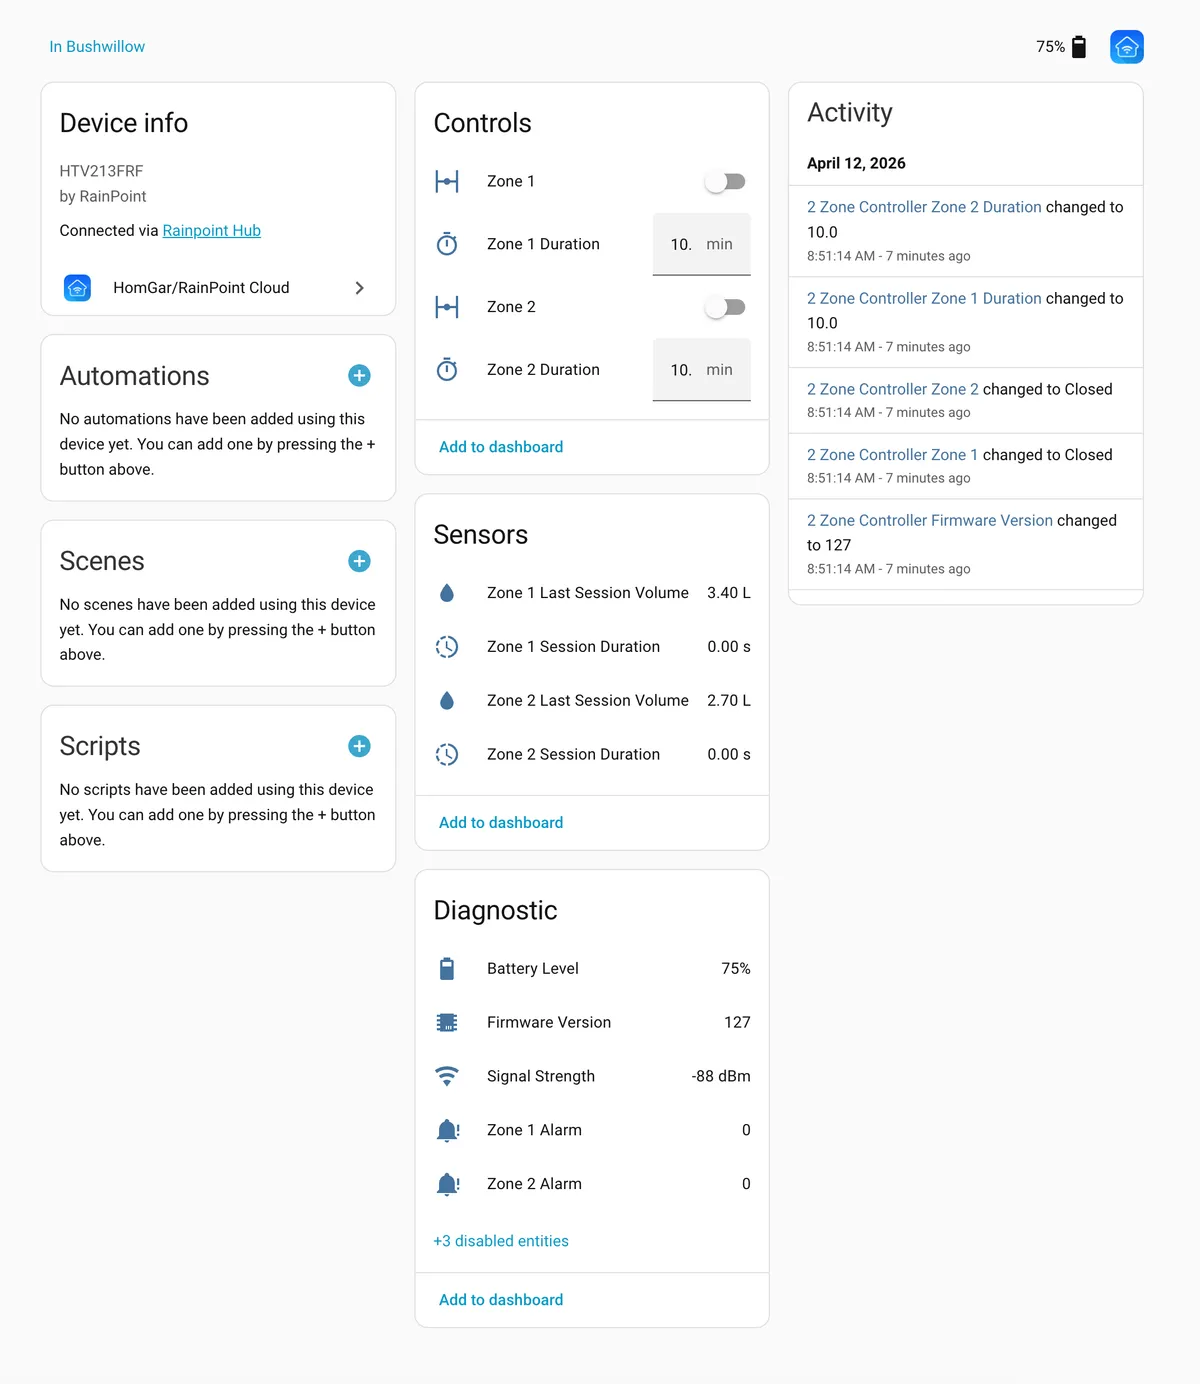
Task: Click the Signal Strength wifi icon
Action: [x=447, y=1077]
